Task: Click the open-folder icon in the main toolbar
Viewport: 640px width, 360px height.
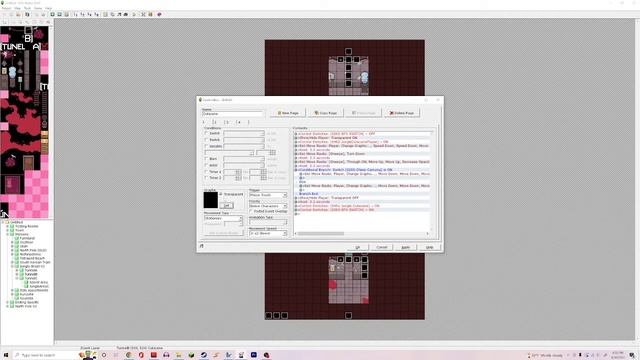Action: tap(18, 14)
